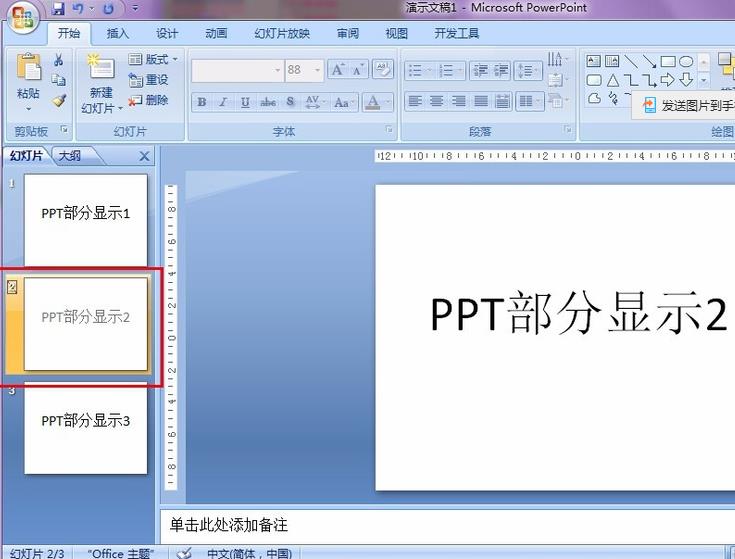The width and height of the screenshot is (735, 559).
Task: Open the font name dropdown
Action: tap(278, 70)
